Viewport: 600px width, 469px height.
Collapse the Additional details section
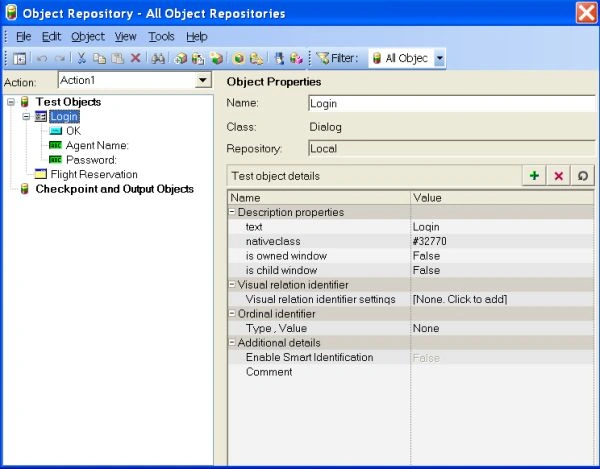(232, 342)
